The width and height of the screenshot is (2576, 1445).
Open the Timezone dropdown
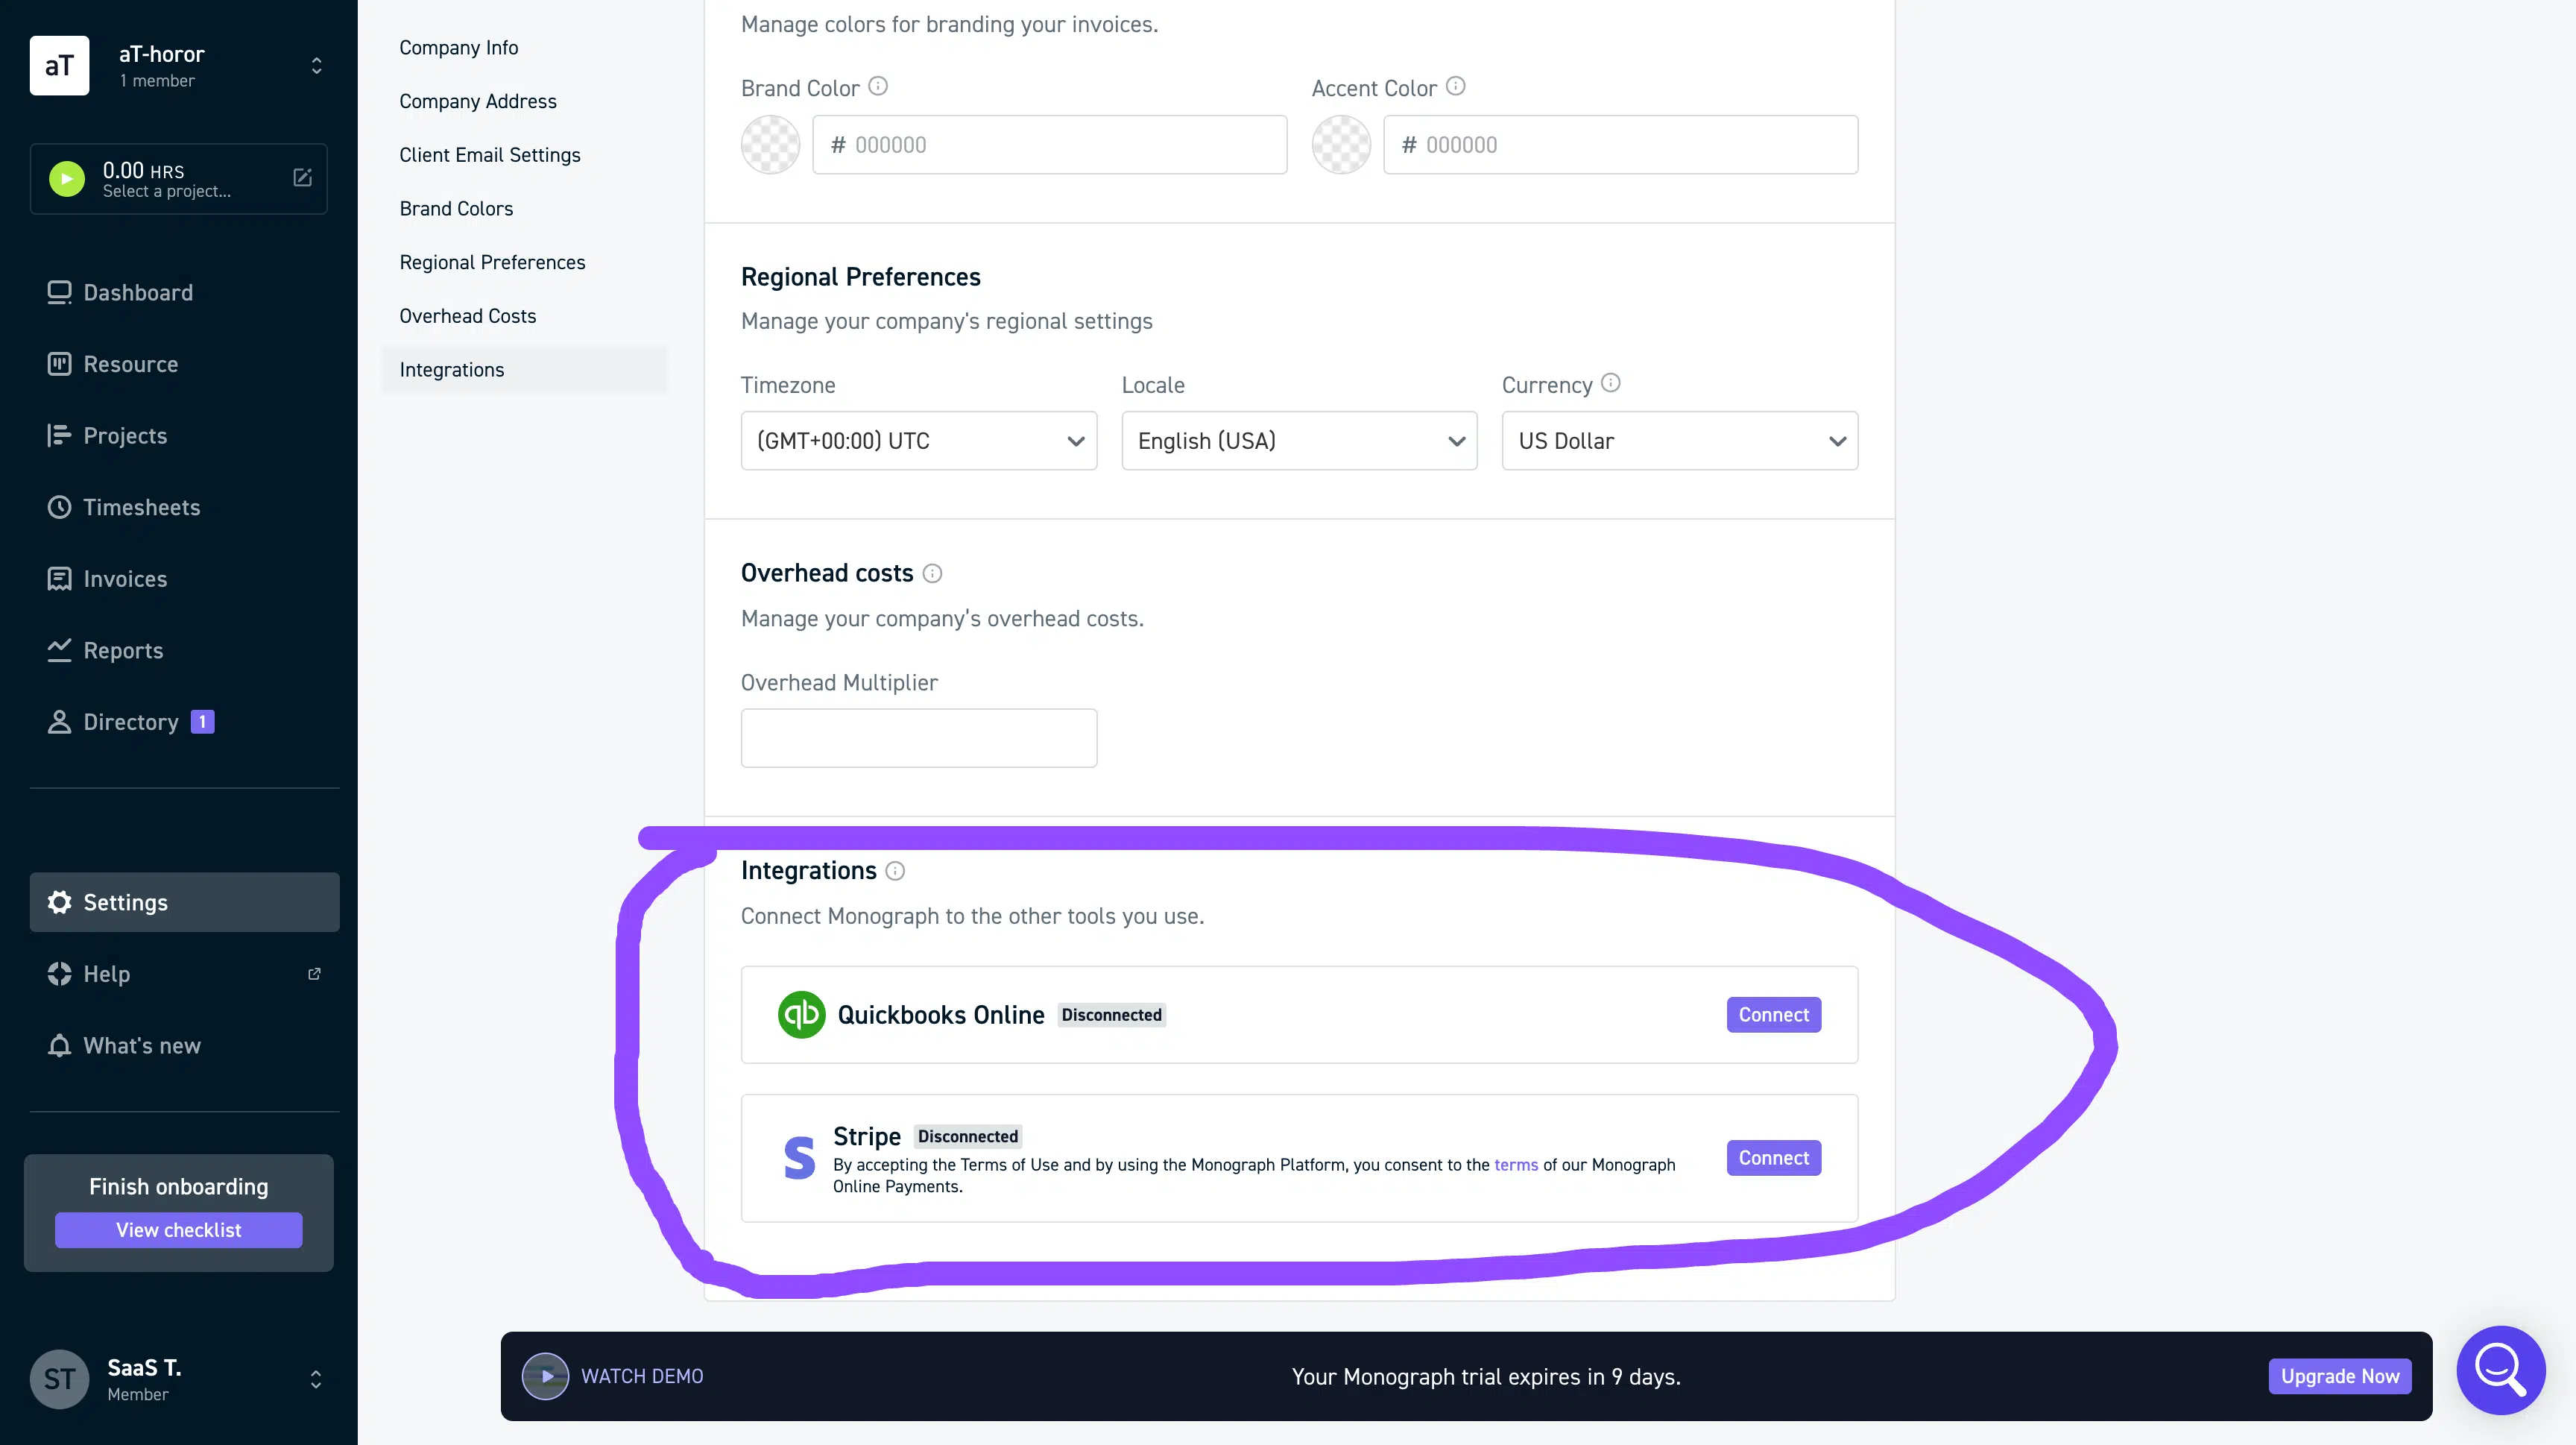(918, 441)
